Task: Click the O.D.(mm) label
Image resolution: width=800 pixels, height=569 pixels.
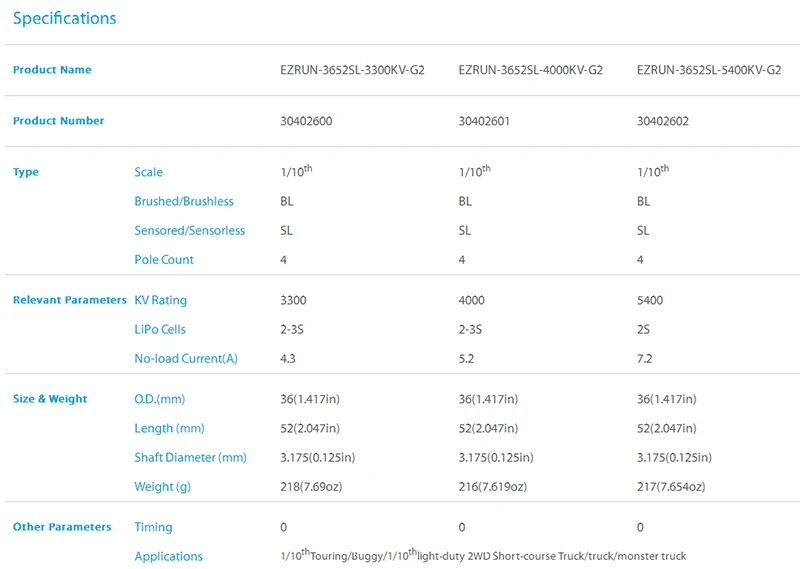Action: pos(160,399)
